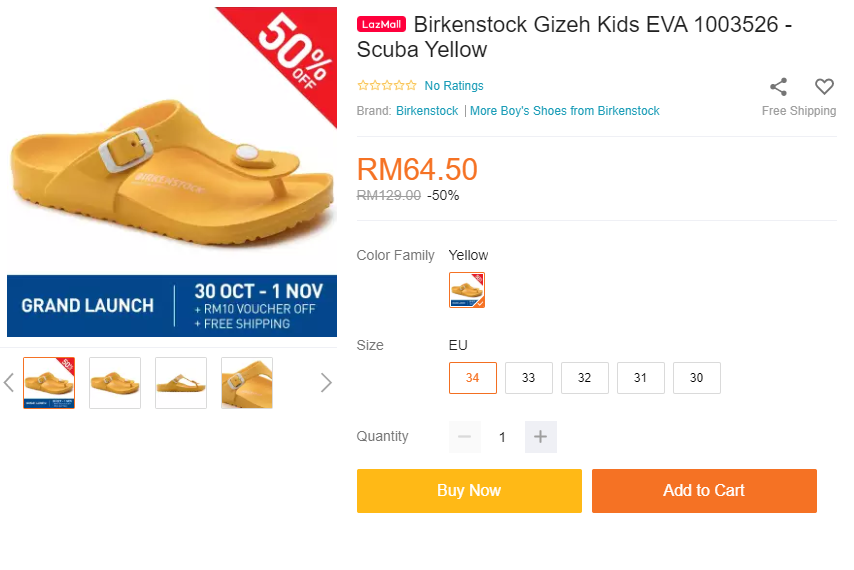Select size 30
Screen dimensions: 854x570
pos(697,378)
